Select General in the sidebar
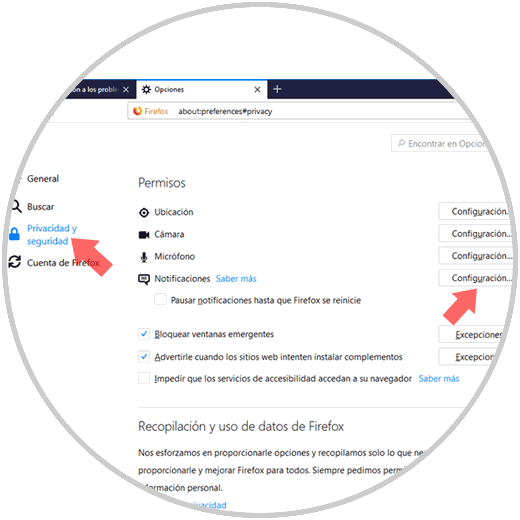Image resolution: width=520 pixels, height=520 pixels. click(43, 179)
